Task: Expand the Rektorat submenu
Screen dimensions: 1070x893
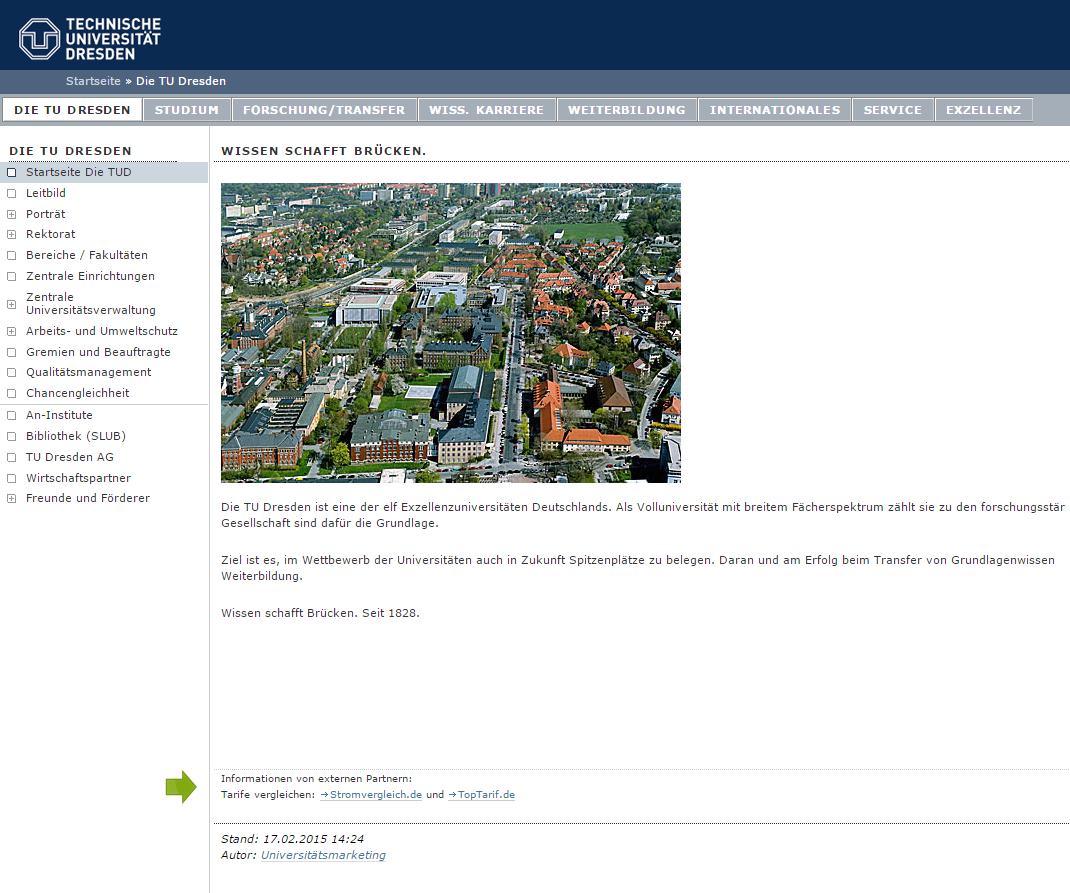Action: [x=12, y=235]
